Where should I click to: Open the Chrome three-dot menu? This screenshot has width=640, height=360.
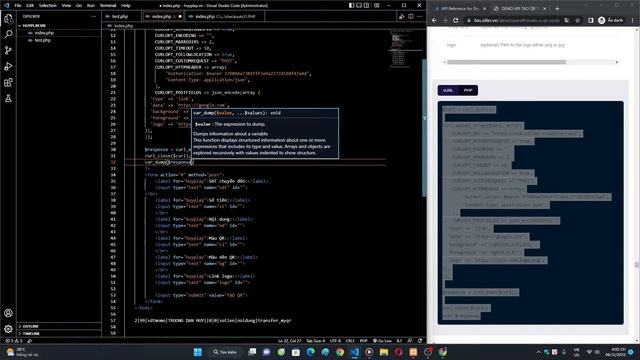(633, 20)
